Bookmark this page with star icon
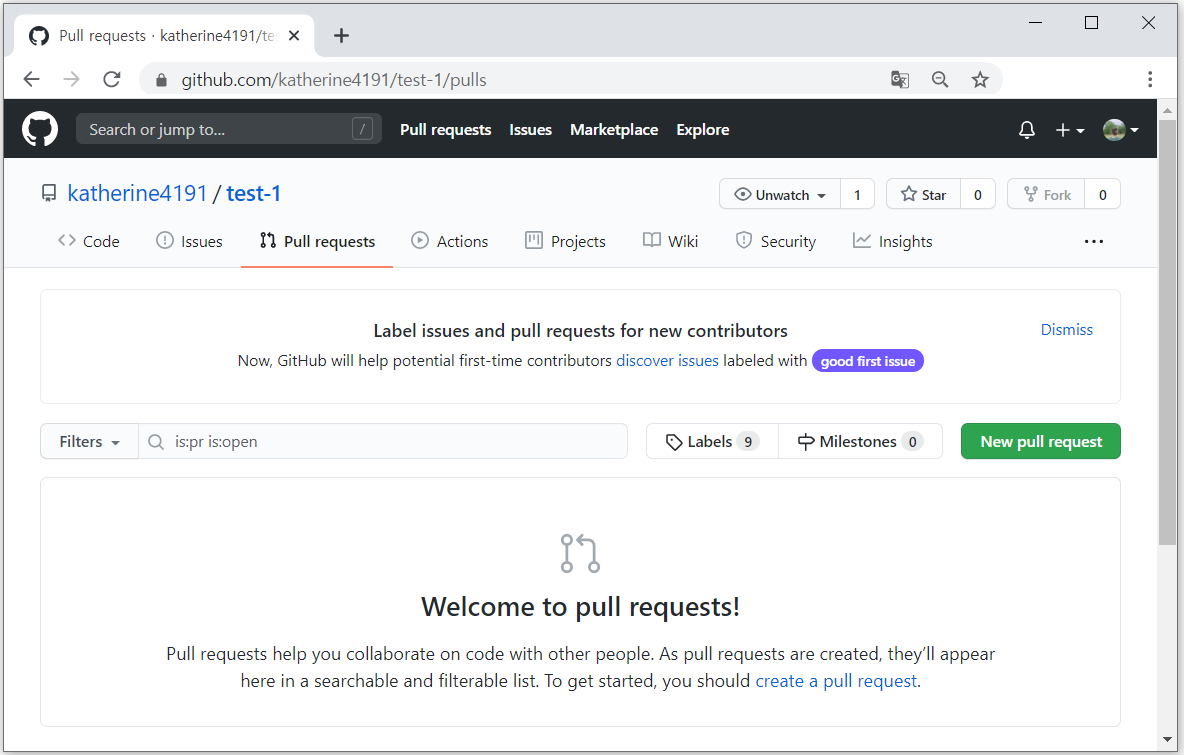The height and width of the screenshot is (755, 1184). (979, 79)
